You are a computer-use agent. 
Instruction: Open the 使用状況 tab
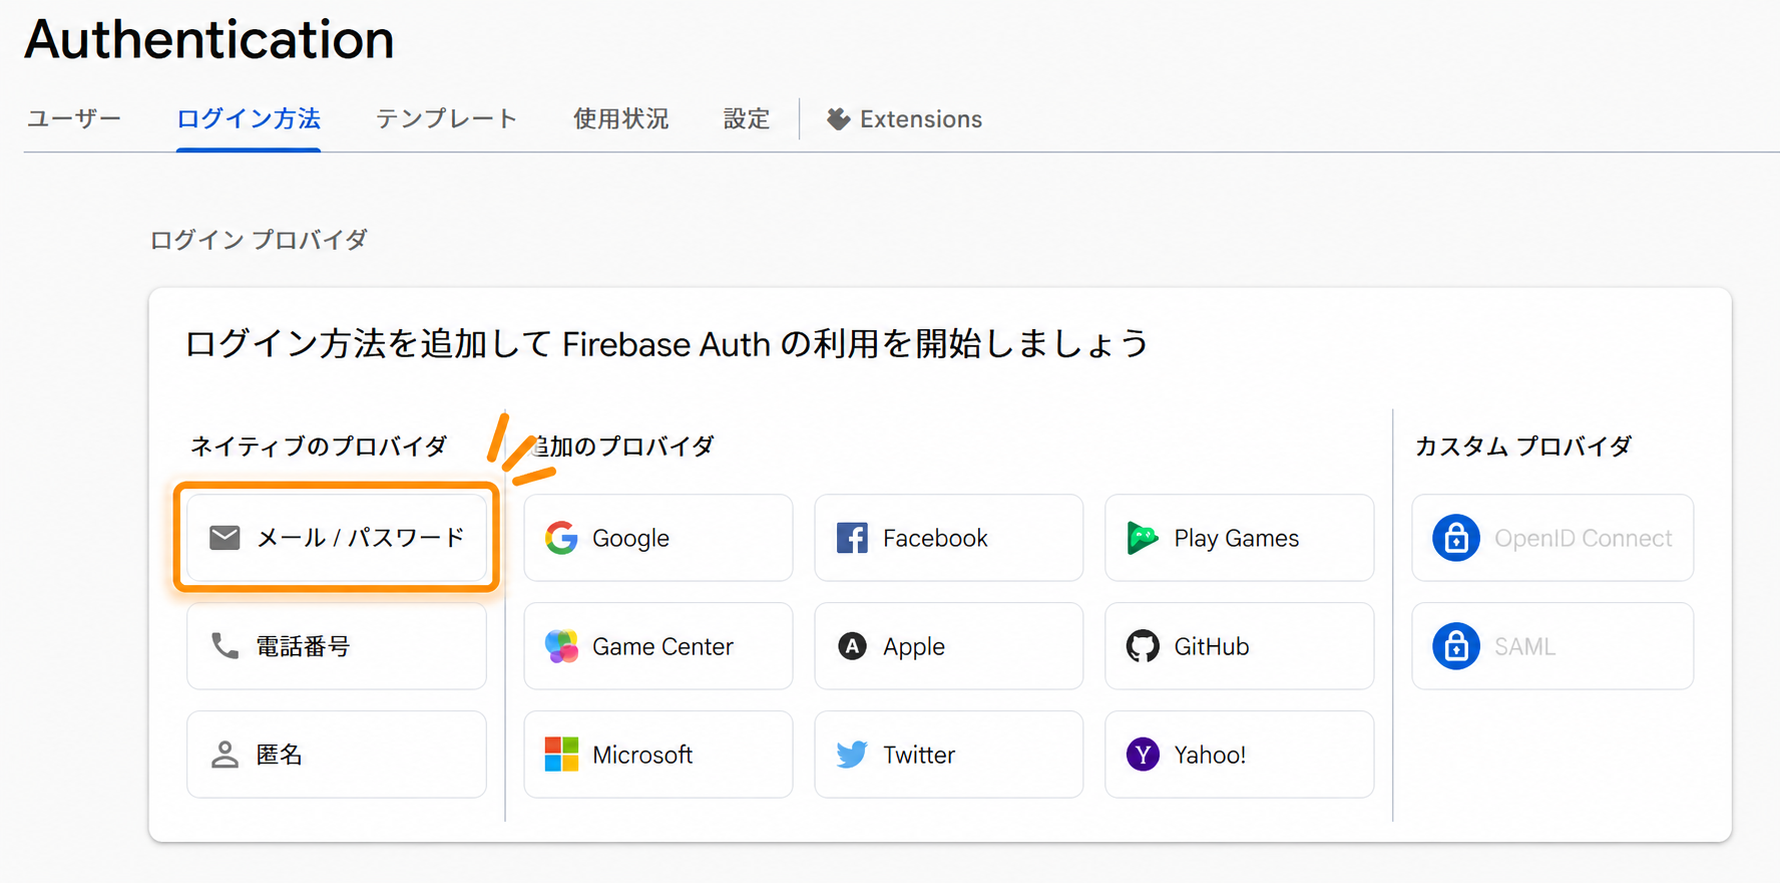tap(621, 119)
